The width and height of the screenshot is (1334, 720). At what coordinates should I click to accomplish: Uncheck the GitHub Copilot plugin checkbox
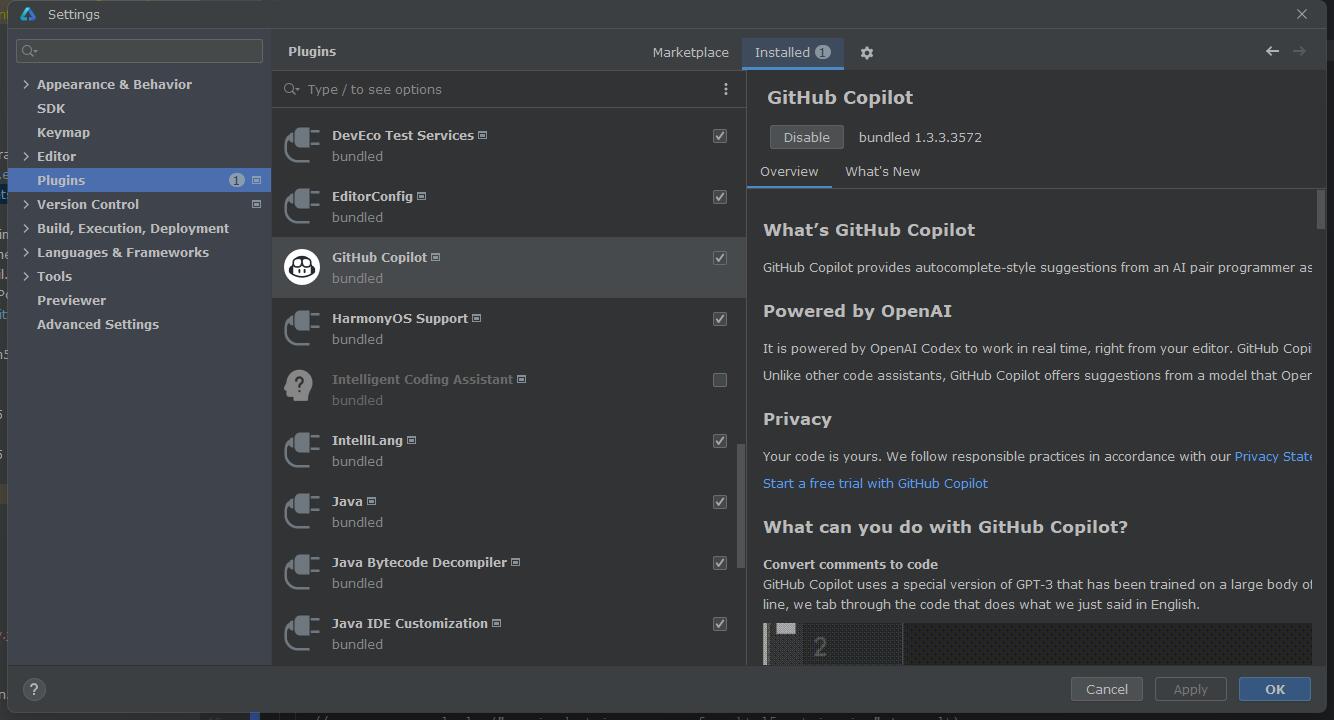pyautogui.click(x=720, y=258)
